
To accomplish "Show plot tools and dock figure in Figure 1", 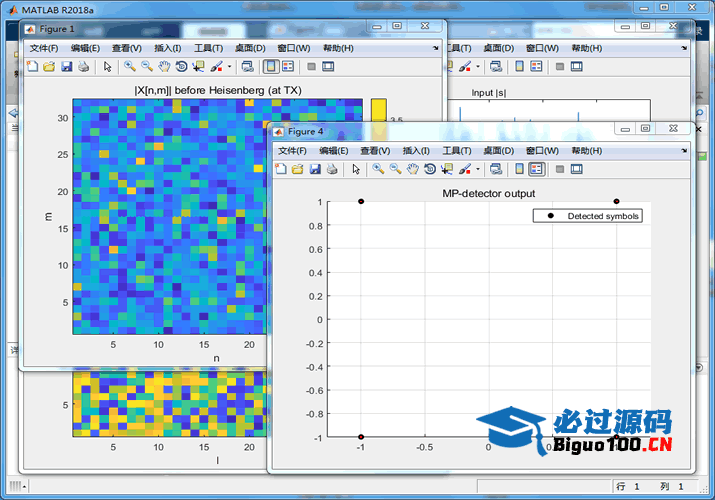I will coord(328,67).
